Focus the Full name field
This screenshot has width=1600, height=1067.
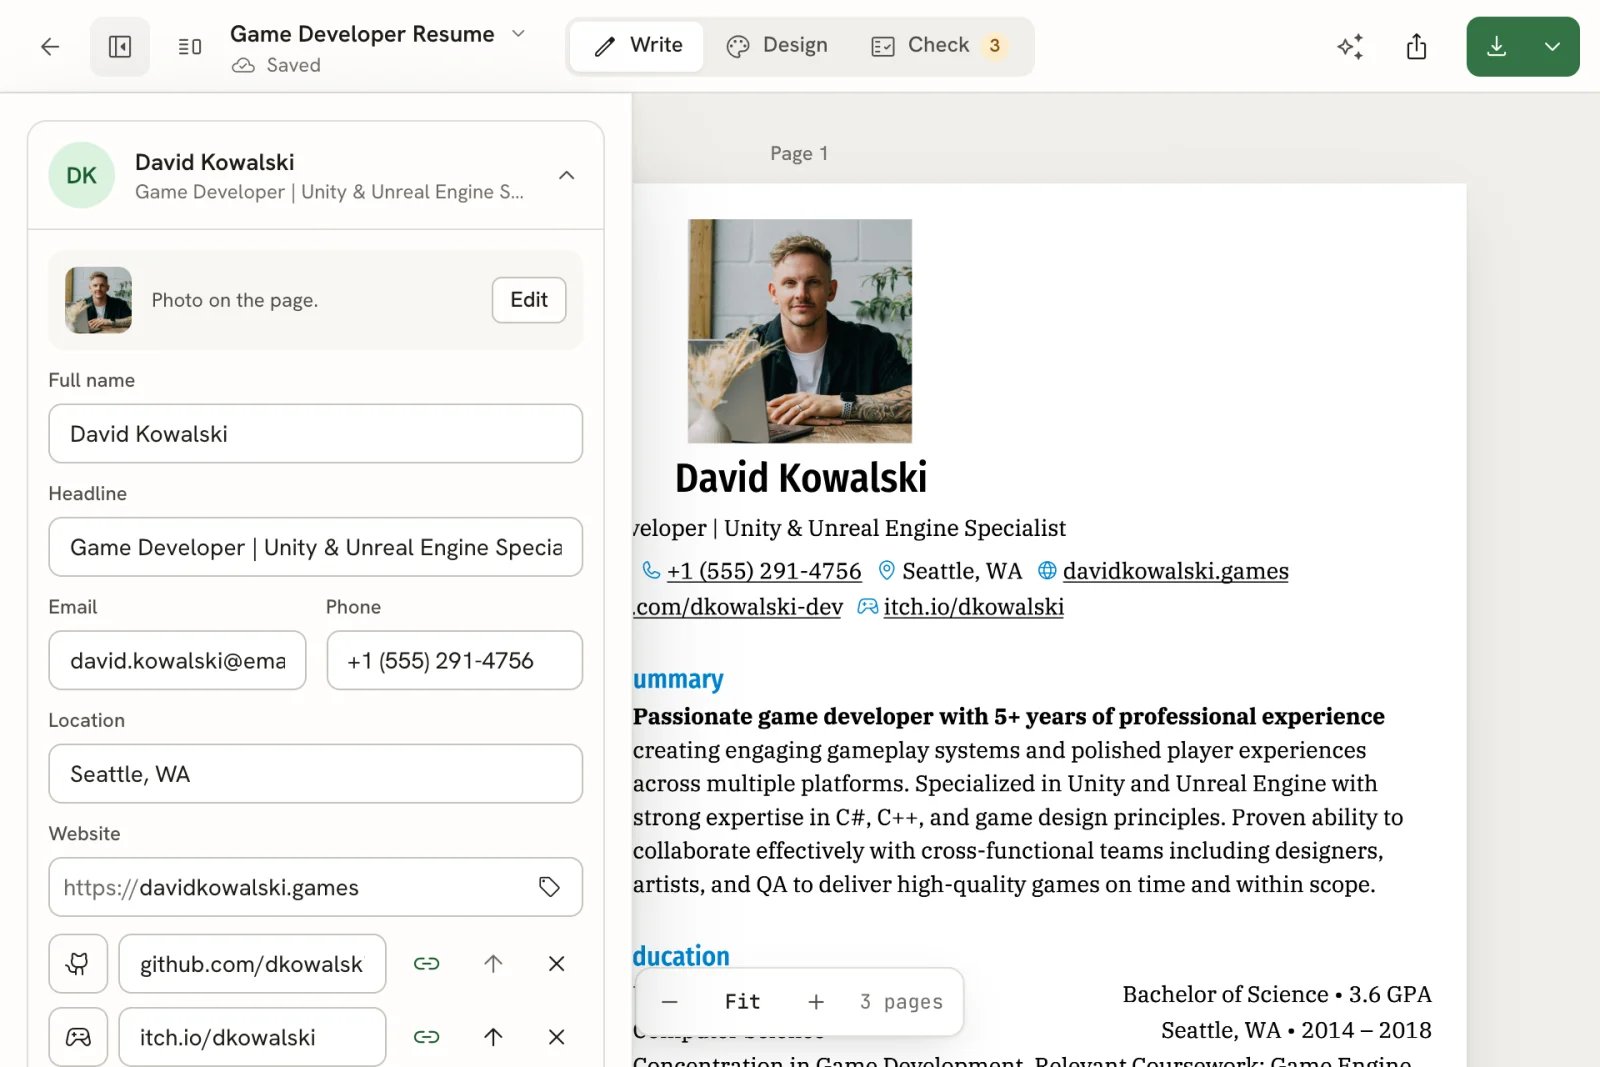(x=315, y=433)
